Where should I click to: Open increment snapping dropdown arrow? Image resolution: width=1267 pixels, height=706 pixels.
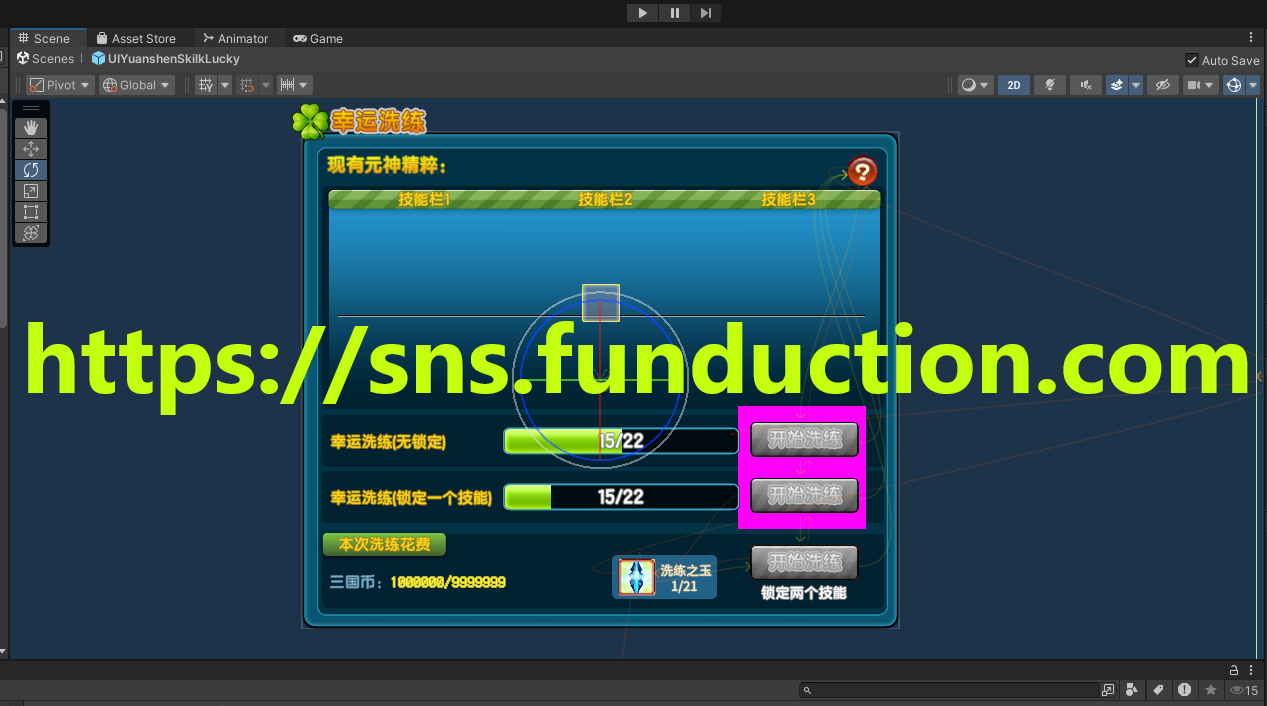pos(305,85)
